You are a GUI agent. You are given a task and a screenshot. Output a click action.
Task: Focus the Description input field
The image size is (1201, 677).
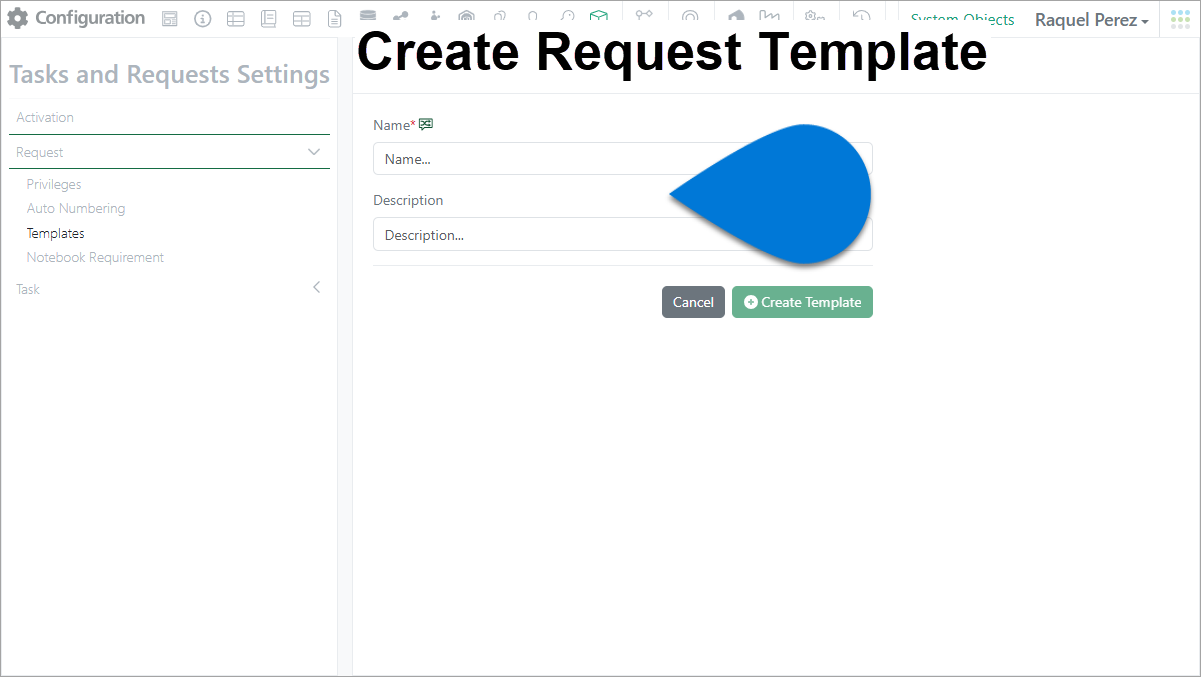(622, 235)
